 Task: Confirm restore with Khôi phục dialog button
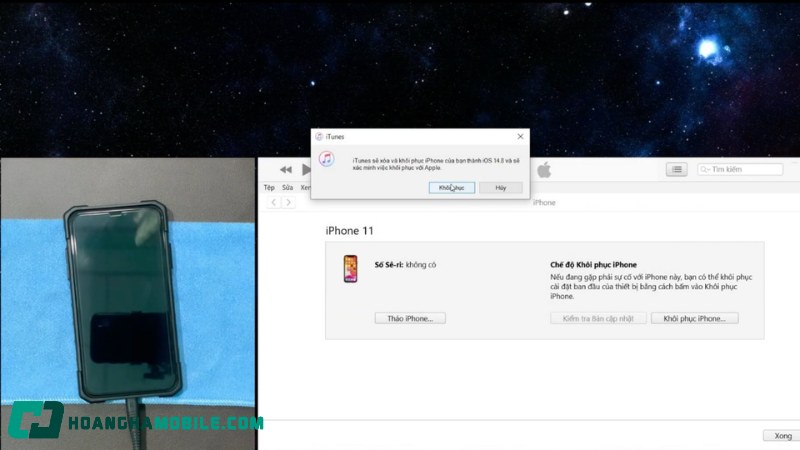pyautogui.click(x=452, y=188)
